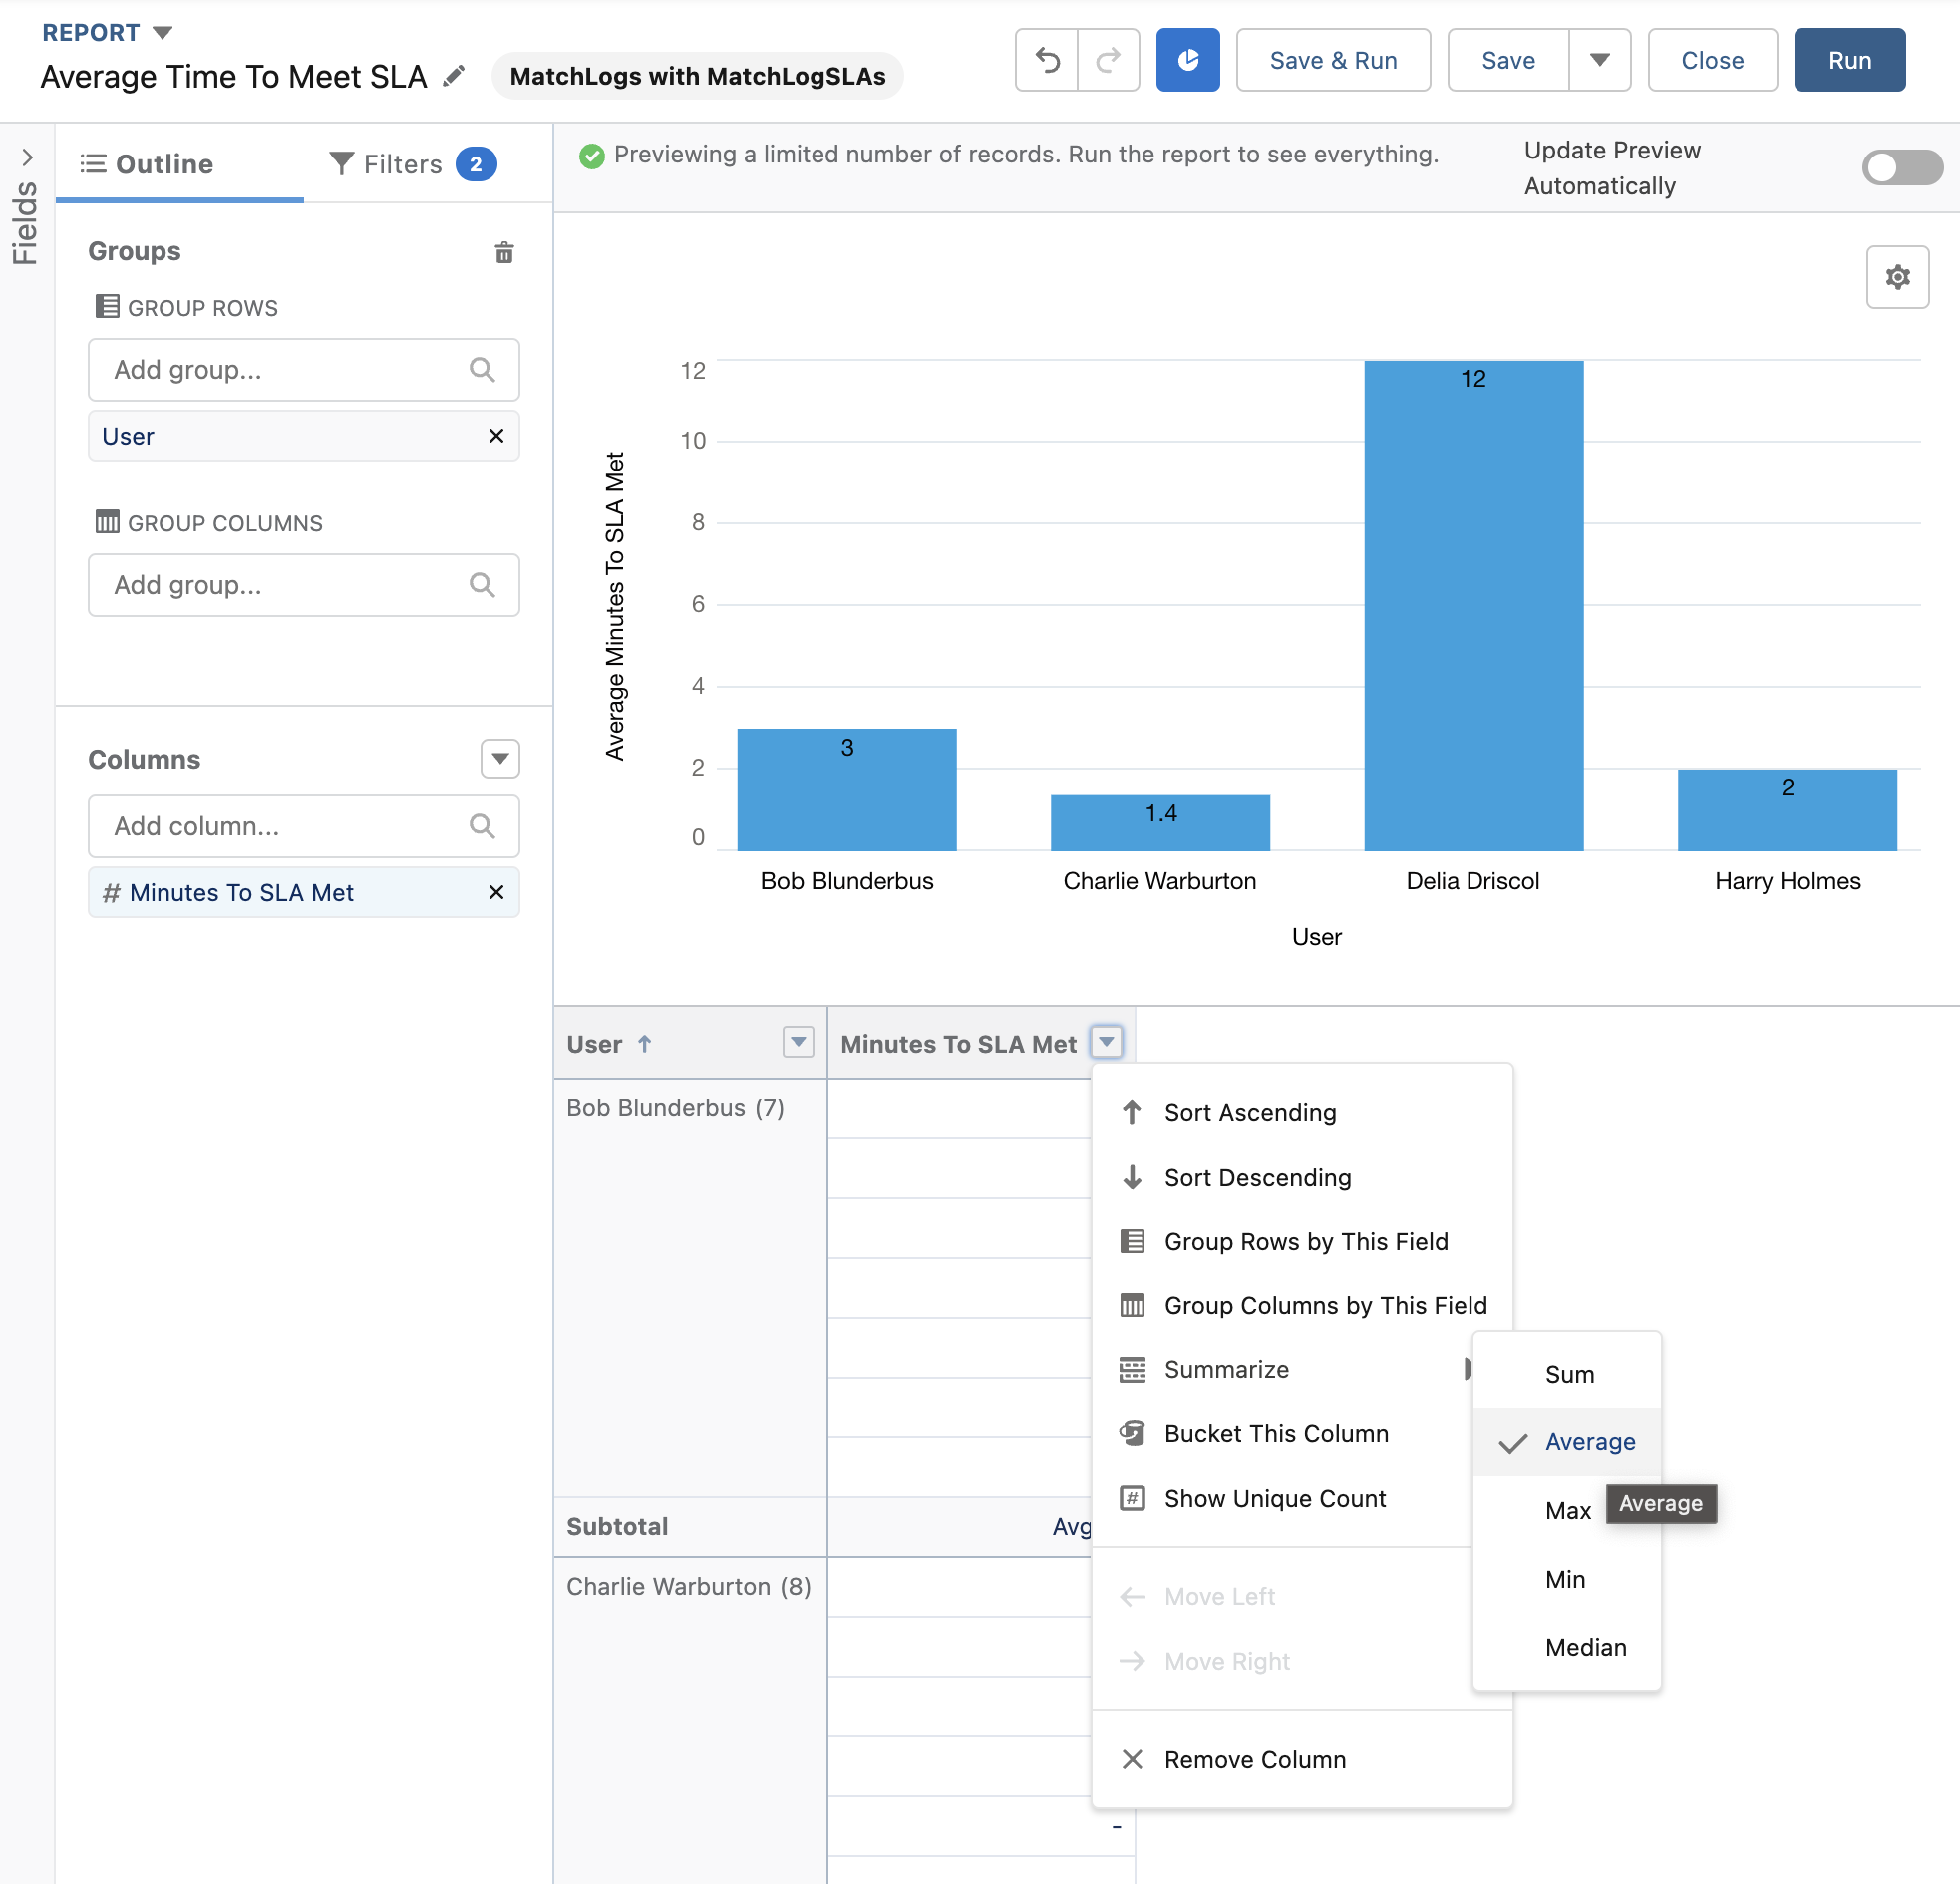Image resolution: width=1960 pixels, height=1884 pixels.
Task: Expand the Fields panel chevron
Action: [27, 157]
